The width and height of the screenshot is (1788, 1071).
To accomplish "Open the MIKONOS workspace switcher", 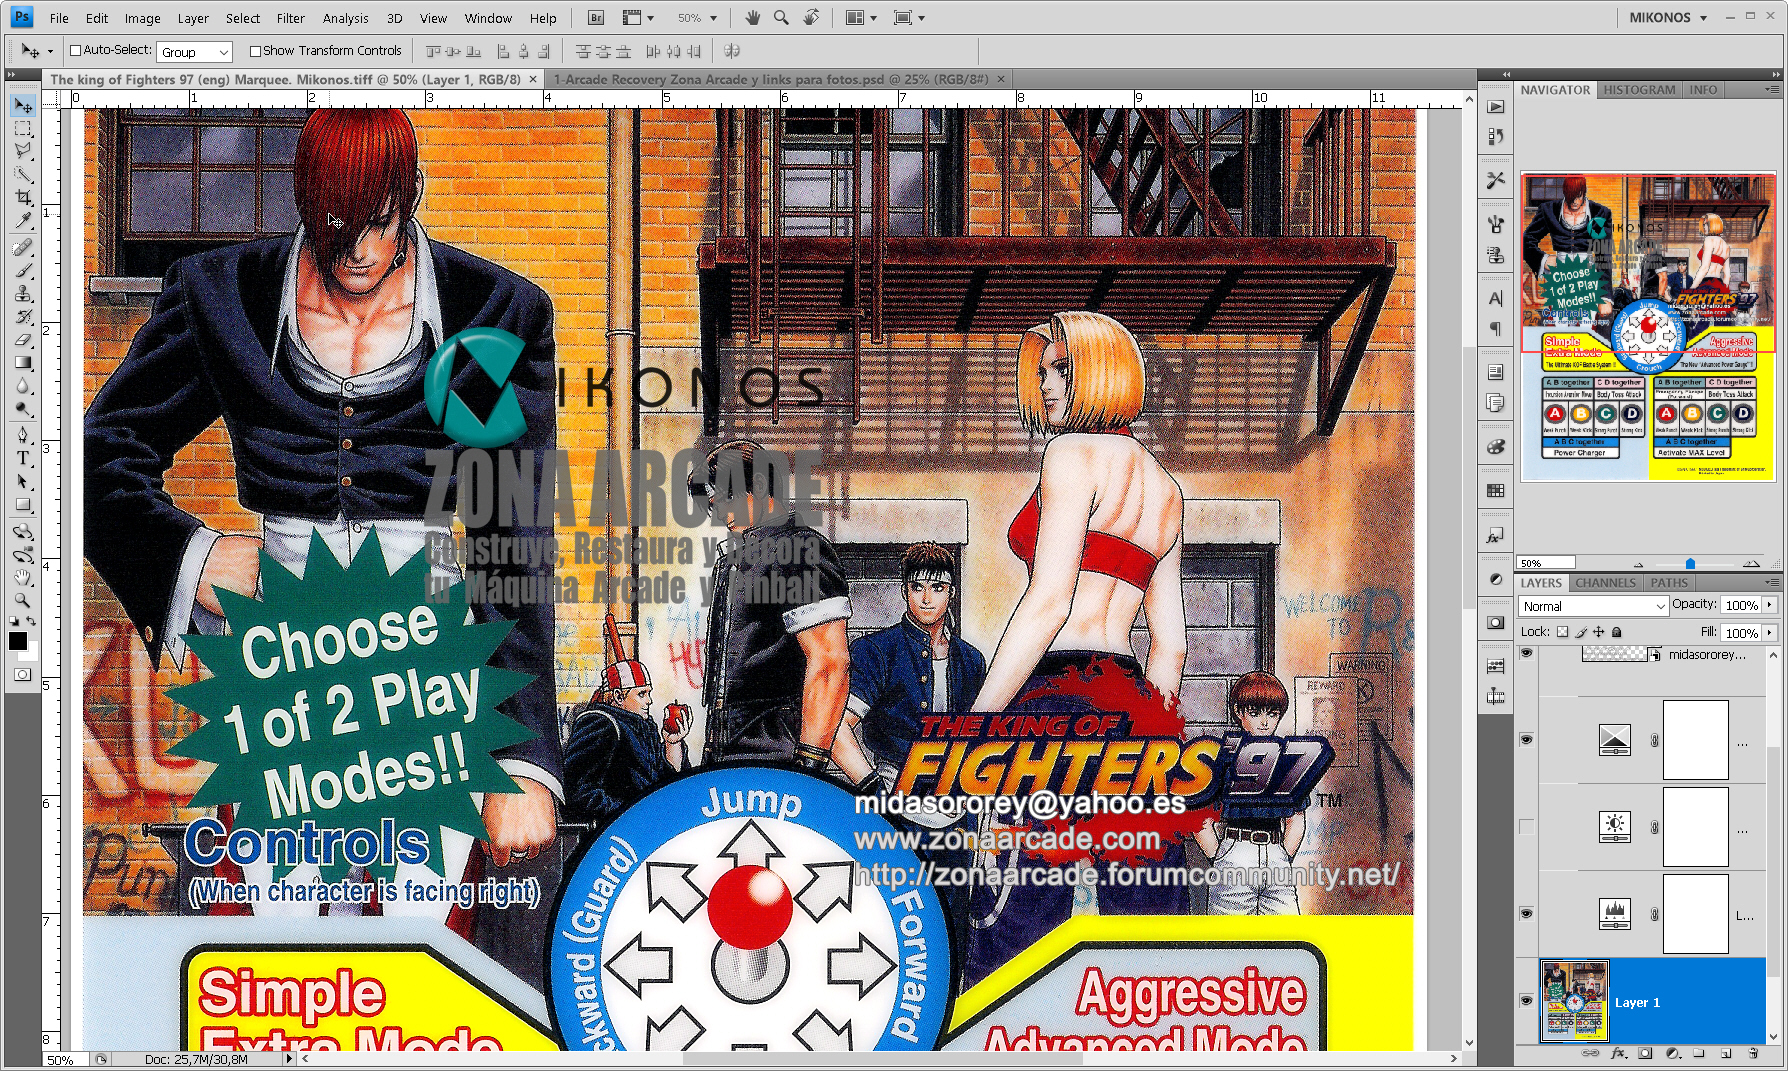I will [x=1667, y=17].
